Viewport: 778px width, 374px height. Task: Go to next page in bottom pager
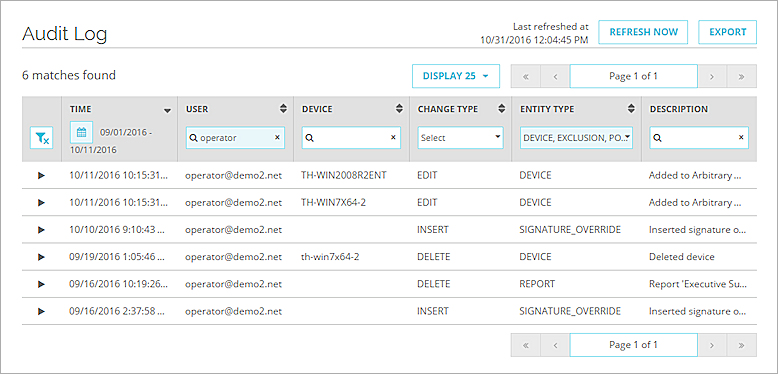[712, 345]
